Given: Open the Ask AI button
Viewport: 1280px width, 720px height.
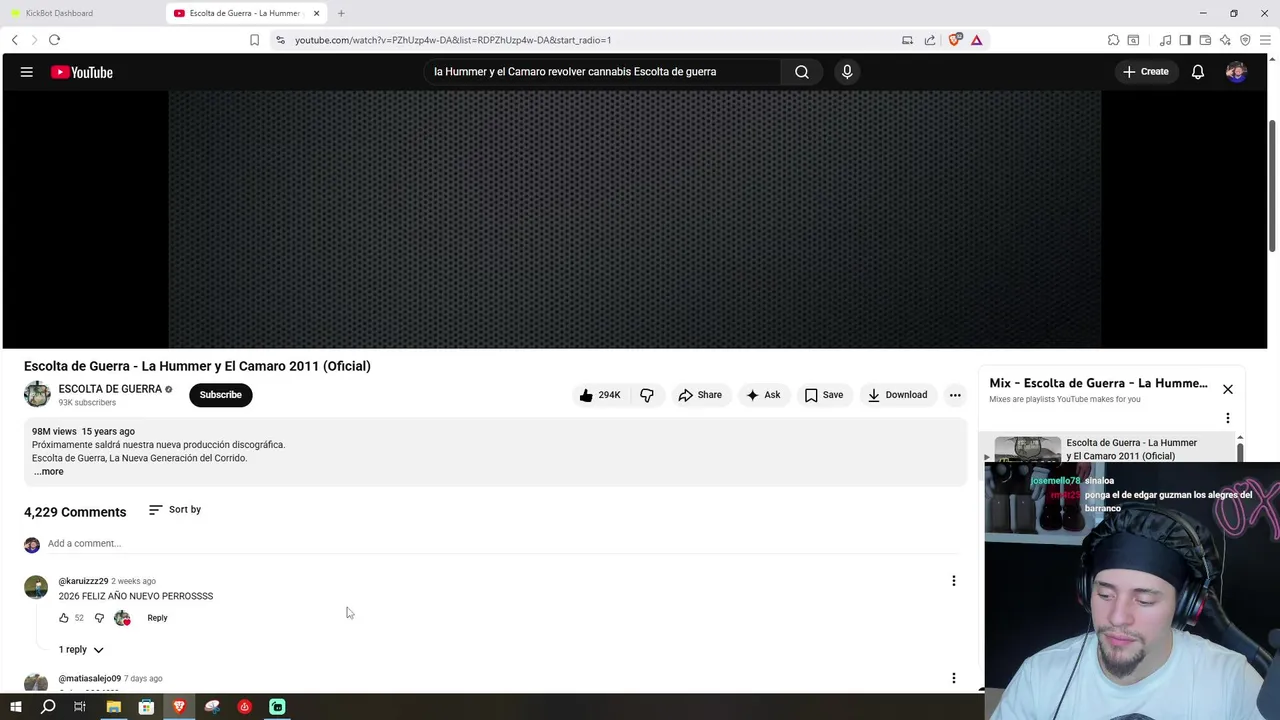Looking at the screenshot, I should pos(763,395).
